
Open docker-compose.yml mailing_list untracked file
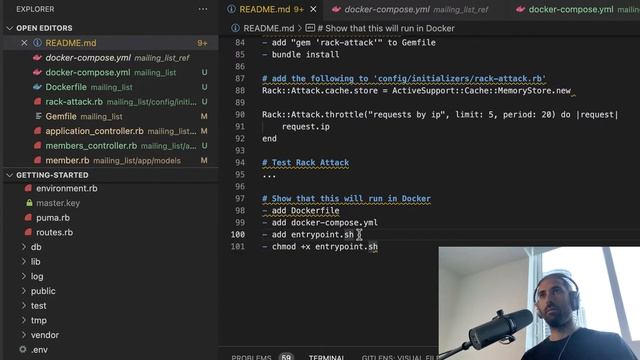click(x=111, y=72)
